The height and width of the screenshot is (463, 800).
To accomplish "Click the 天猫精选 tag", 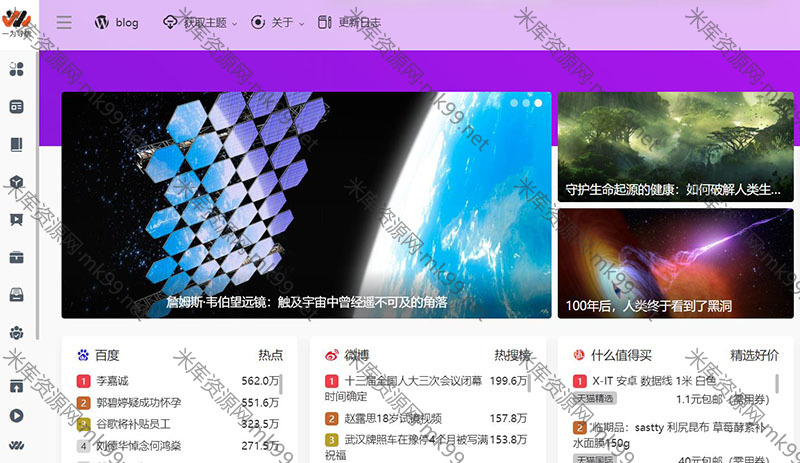I will 595,399.
